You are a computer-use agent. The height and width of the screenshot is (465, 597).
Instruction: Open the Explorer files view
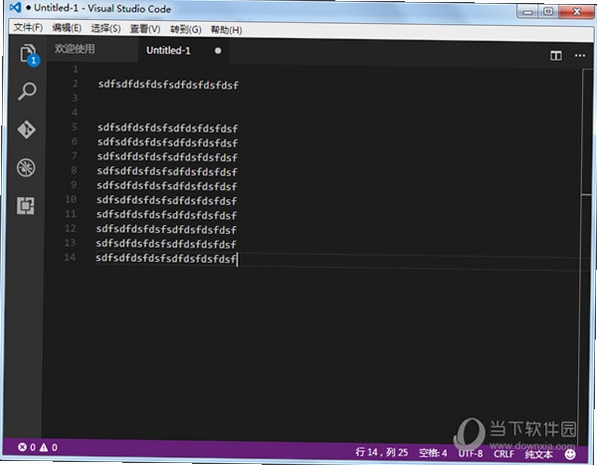tap(29, 54)
